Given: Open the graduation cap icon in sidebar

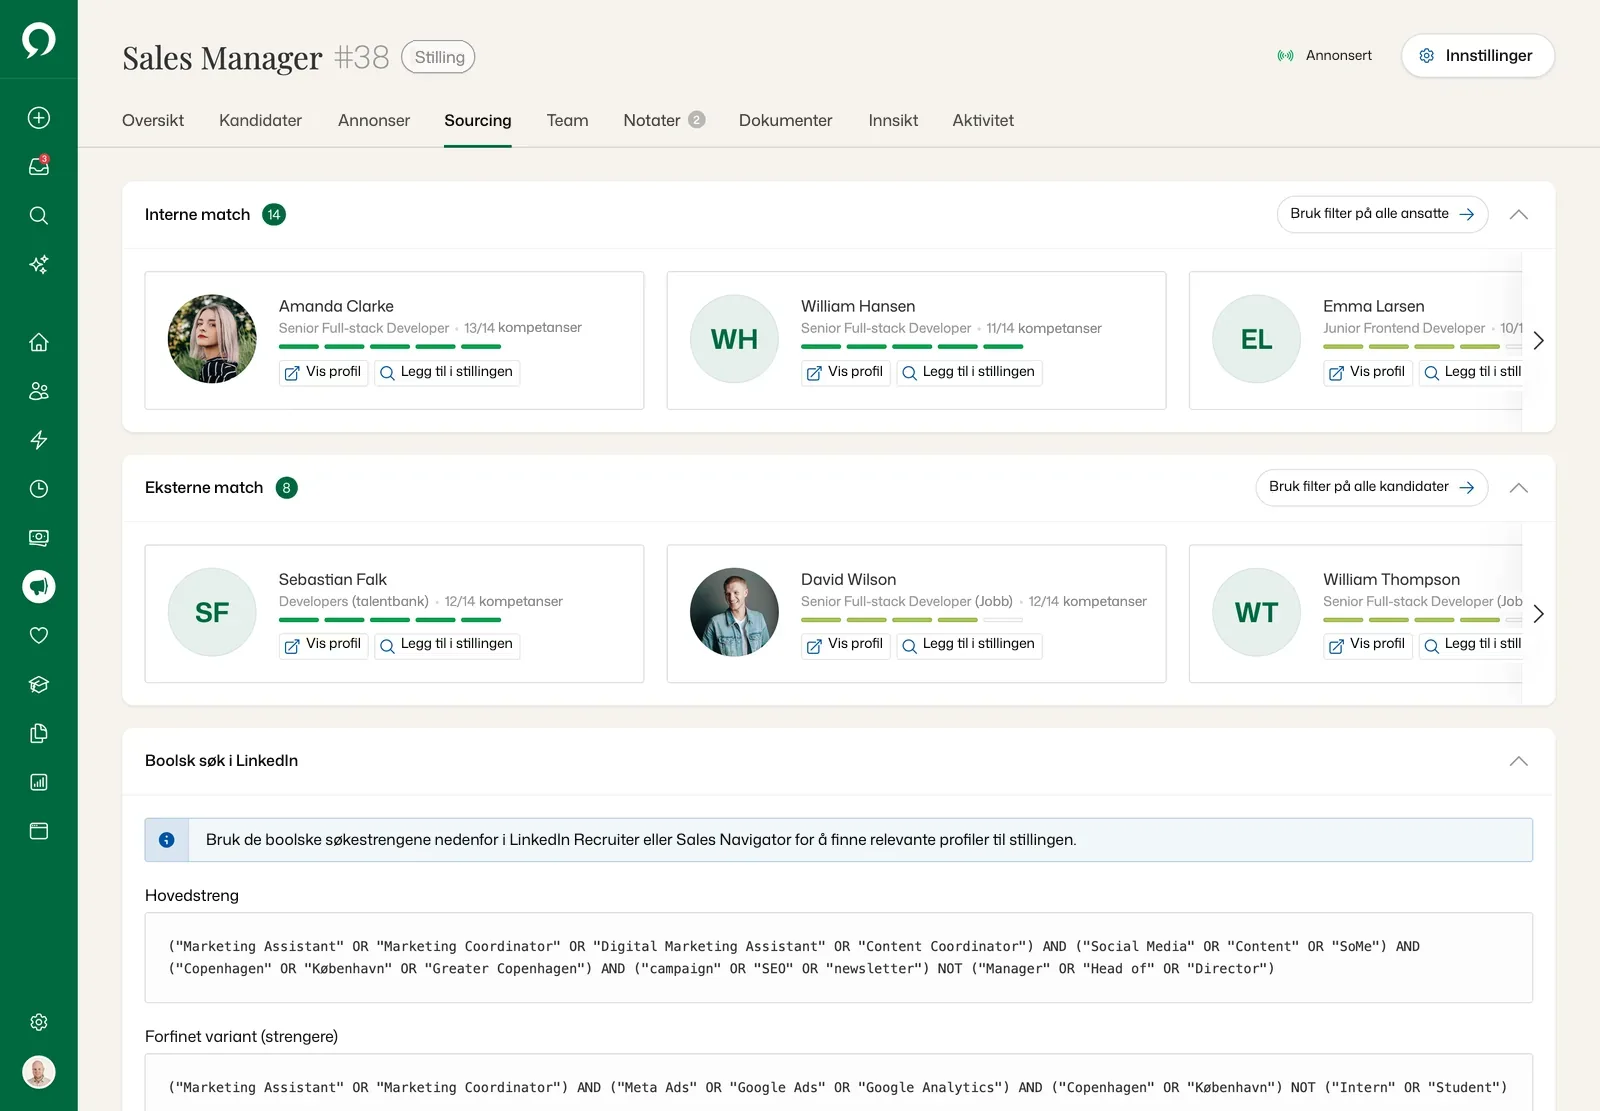Looking at the screenshot, I should point(39,684).
